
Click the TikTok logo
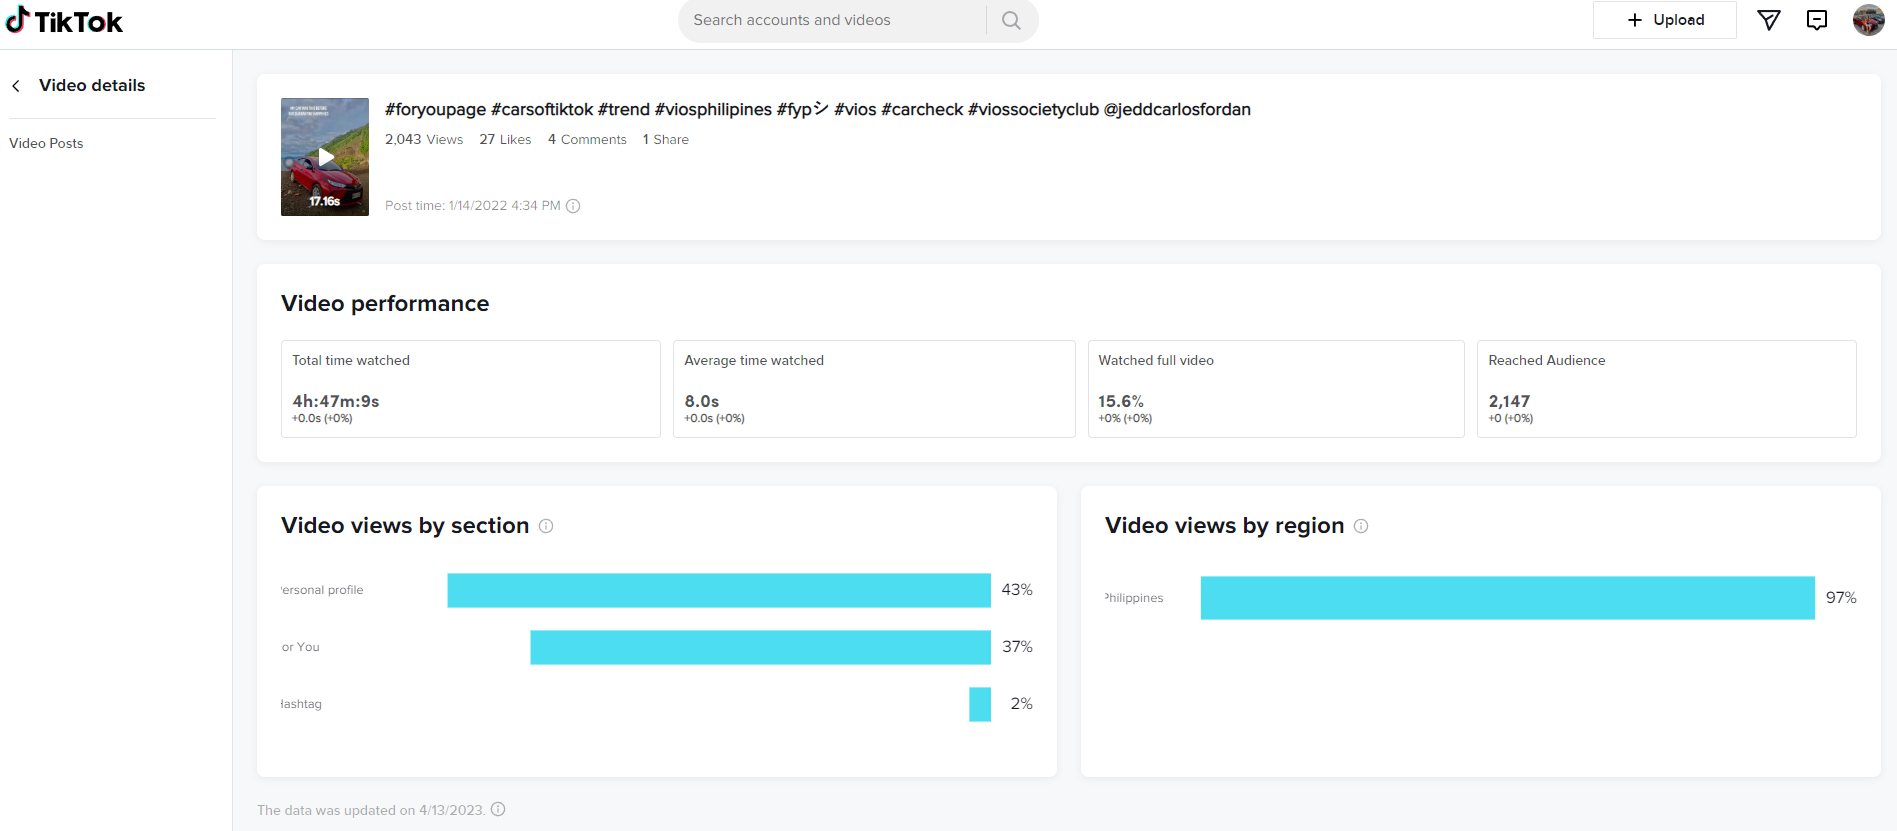(x=64, y=21)
